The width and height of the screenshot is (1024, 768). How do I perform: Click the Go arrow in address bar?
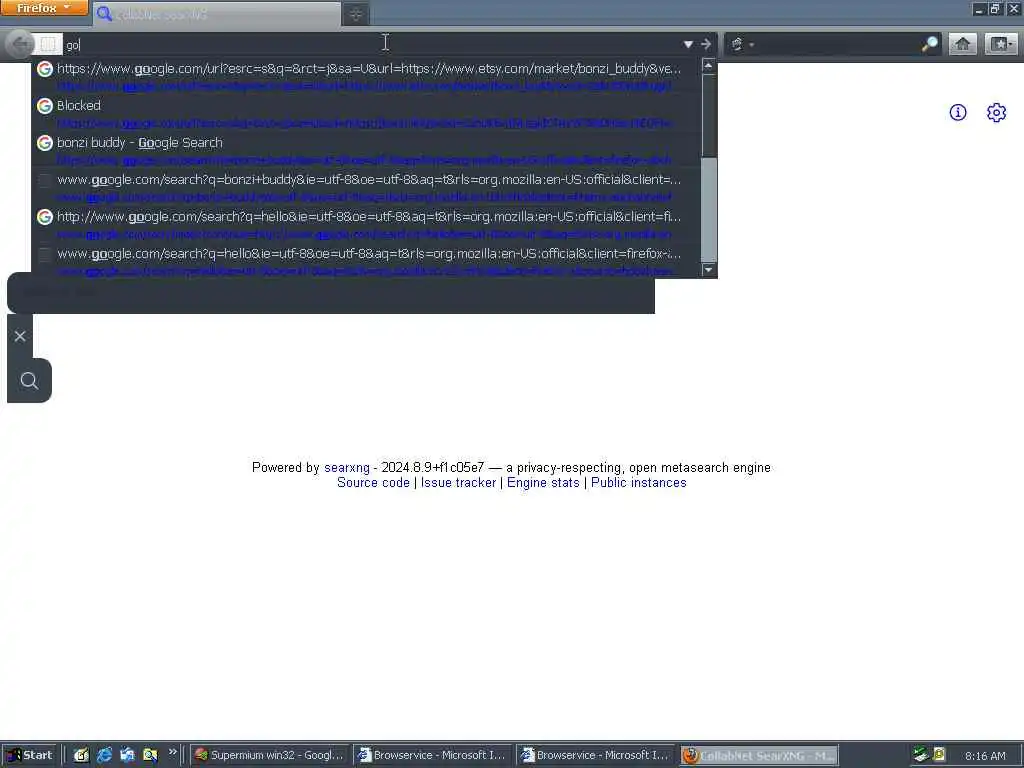tap(706, 44)
